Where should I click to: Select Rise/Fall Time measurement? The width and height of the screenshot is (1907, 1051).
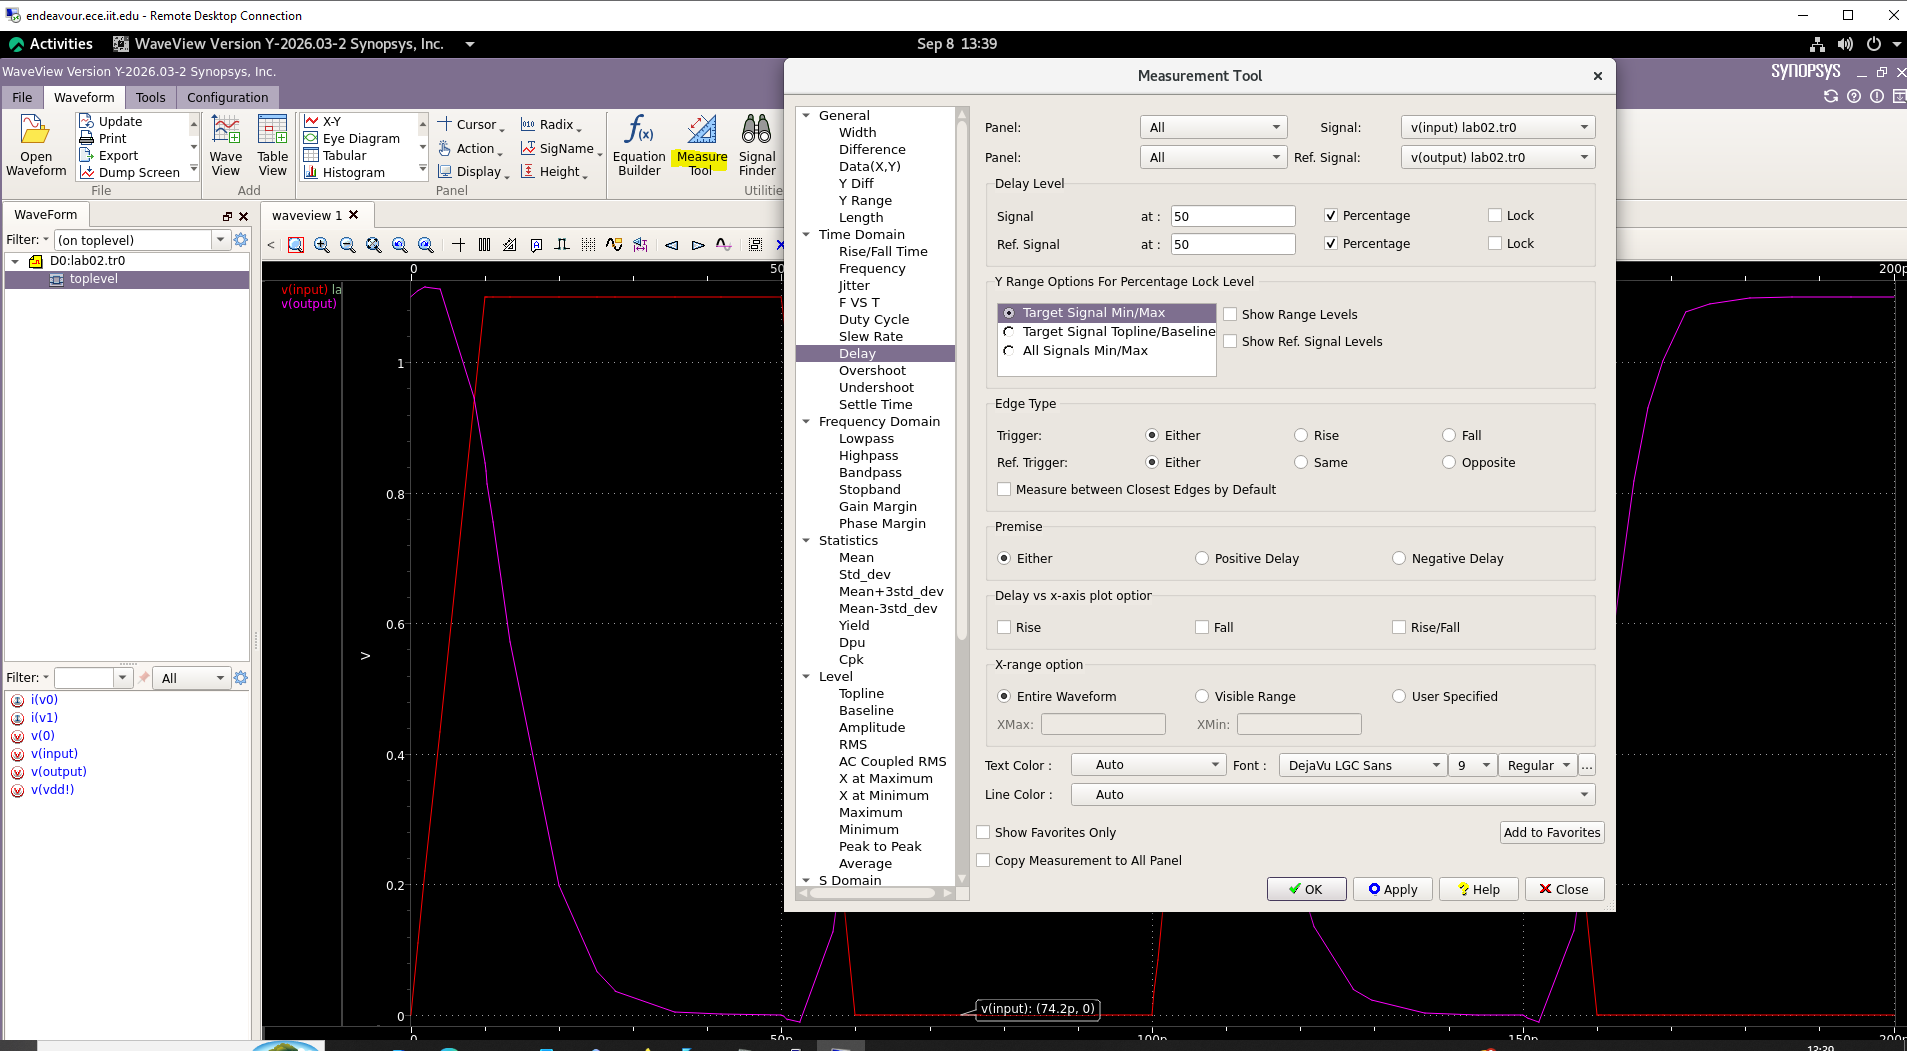pos(883,251)
